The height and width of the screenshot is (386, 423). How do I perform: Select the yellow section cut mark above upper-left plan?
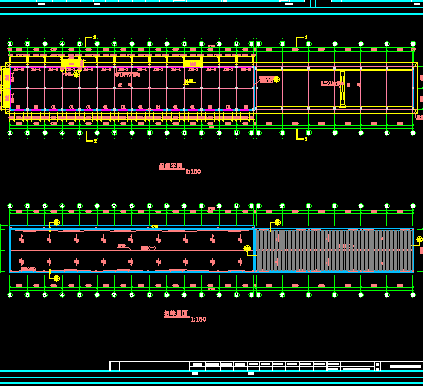coord(90,42)
